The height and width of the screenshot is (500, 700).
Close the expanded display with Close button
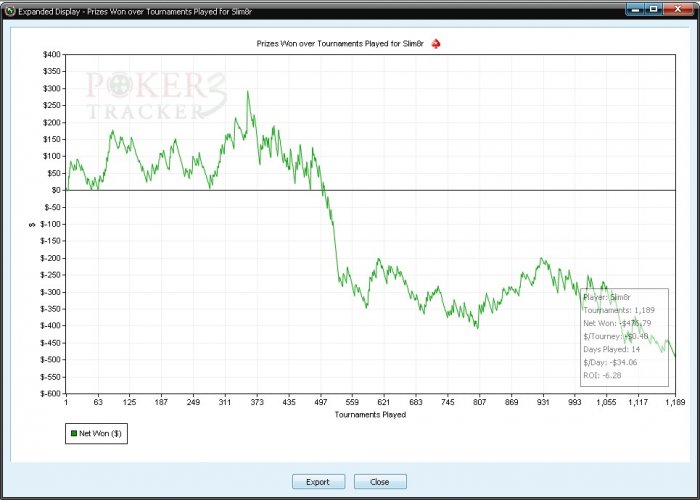[380, 482]
